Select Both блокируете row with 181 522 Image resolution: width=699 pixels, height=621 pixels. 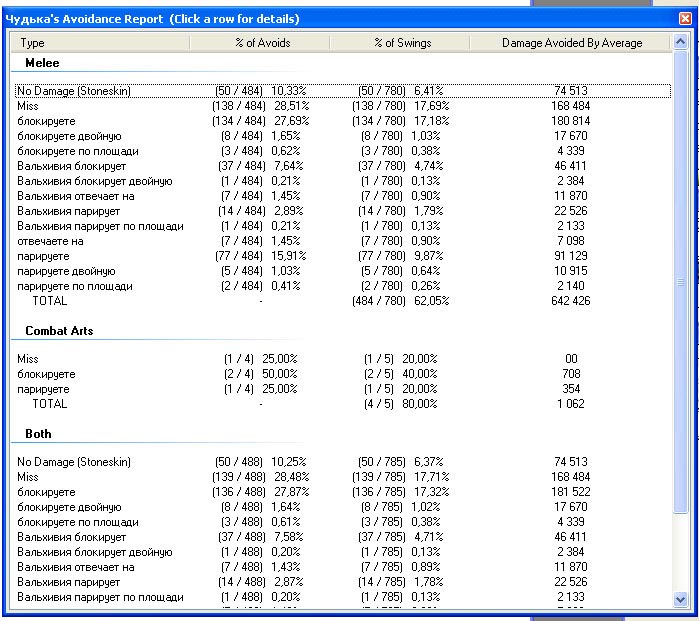342,492
